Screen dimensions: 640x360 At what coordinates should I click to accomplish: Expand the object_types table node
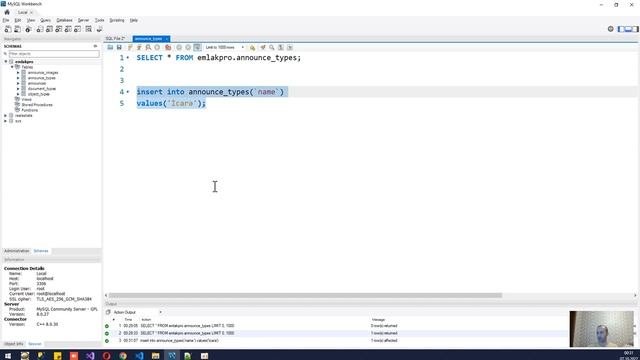18,94
